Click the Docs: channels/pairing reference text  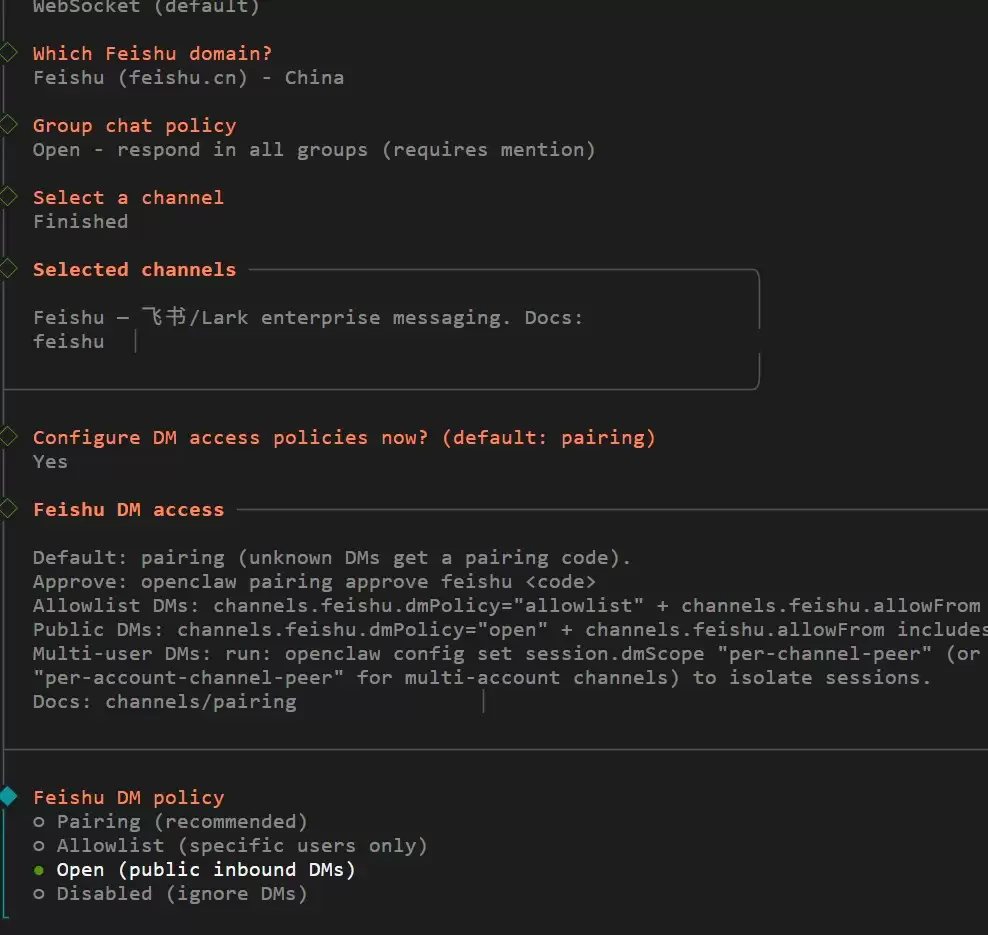[x=164, y=702]
